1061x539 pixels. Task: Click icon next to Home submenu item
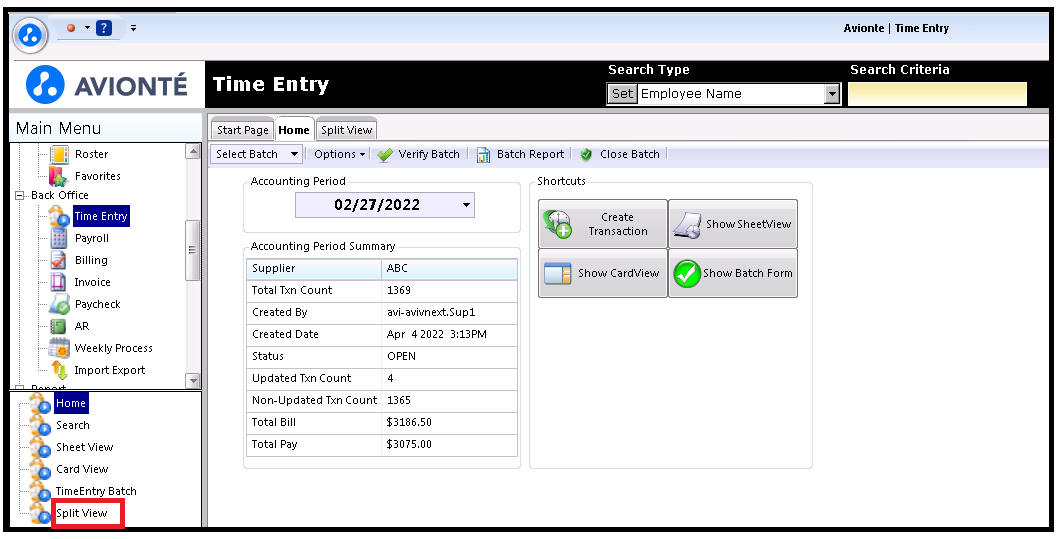tap(41, 404)
